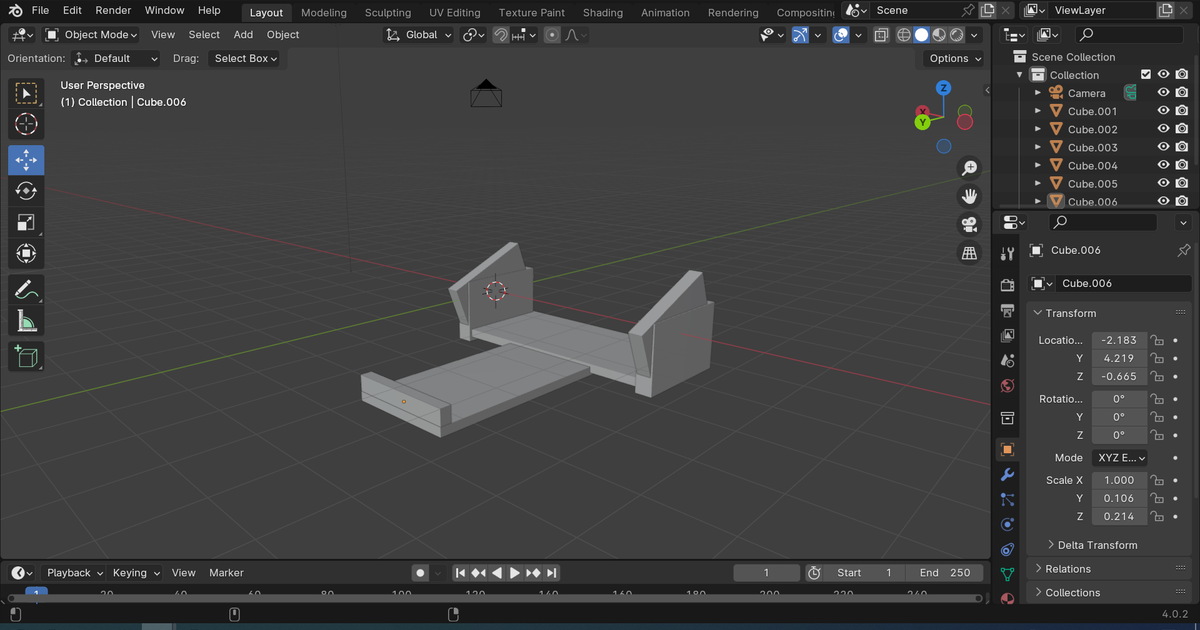
Task: Open the Render menu
Action: tap(112, 10)
